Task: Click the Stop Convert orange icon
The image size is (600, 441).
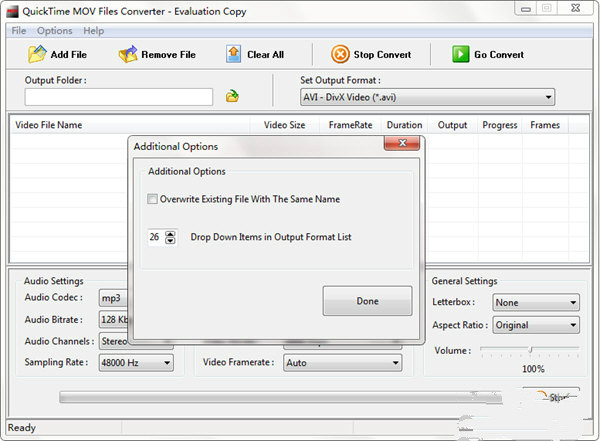Action: pyautogui.click(x=340, y=54)
